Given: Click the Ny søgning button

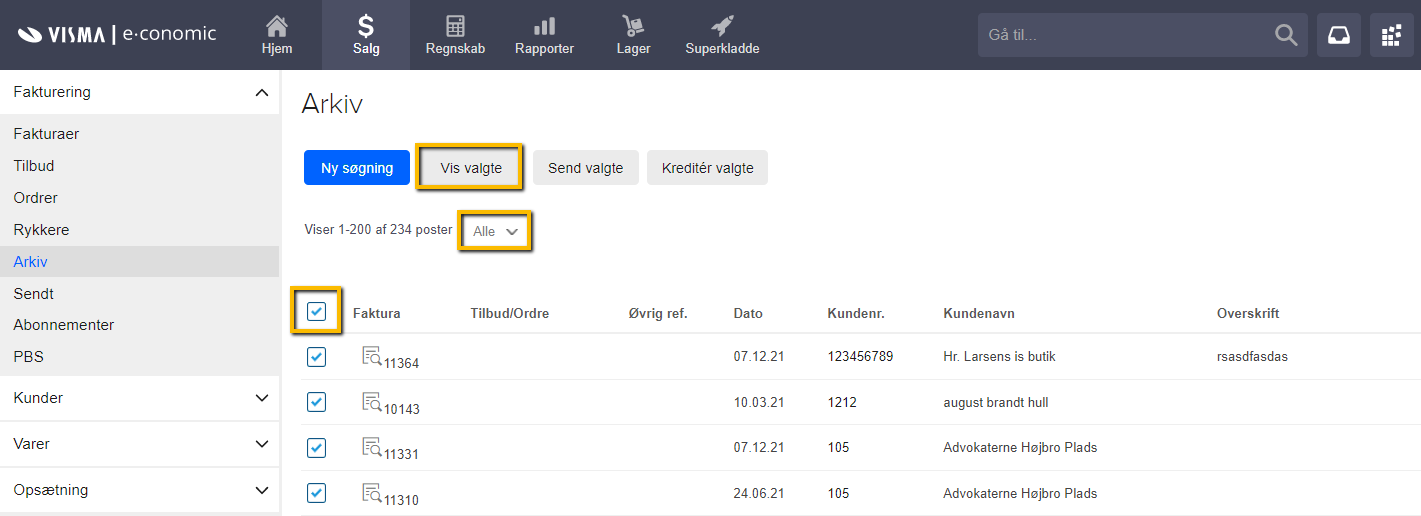Looking at the screenshot, I should point(357,168).
